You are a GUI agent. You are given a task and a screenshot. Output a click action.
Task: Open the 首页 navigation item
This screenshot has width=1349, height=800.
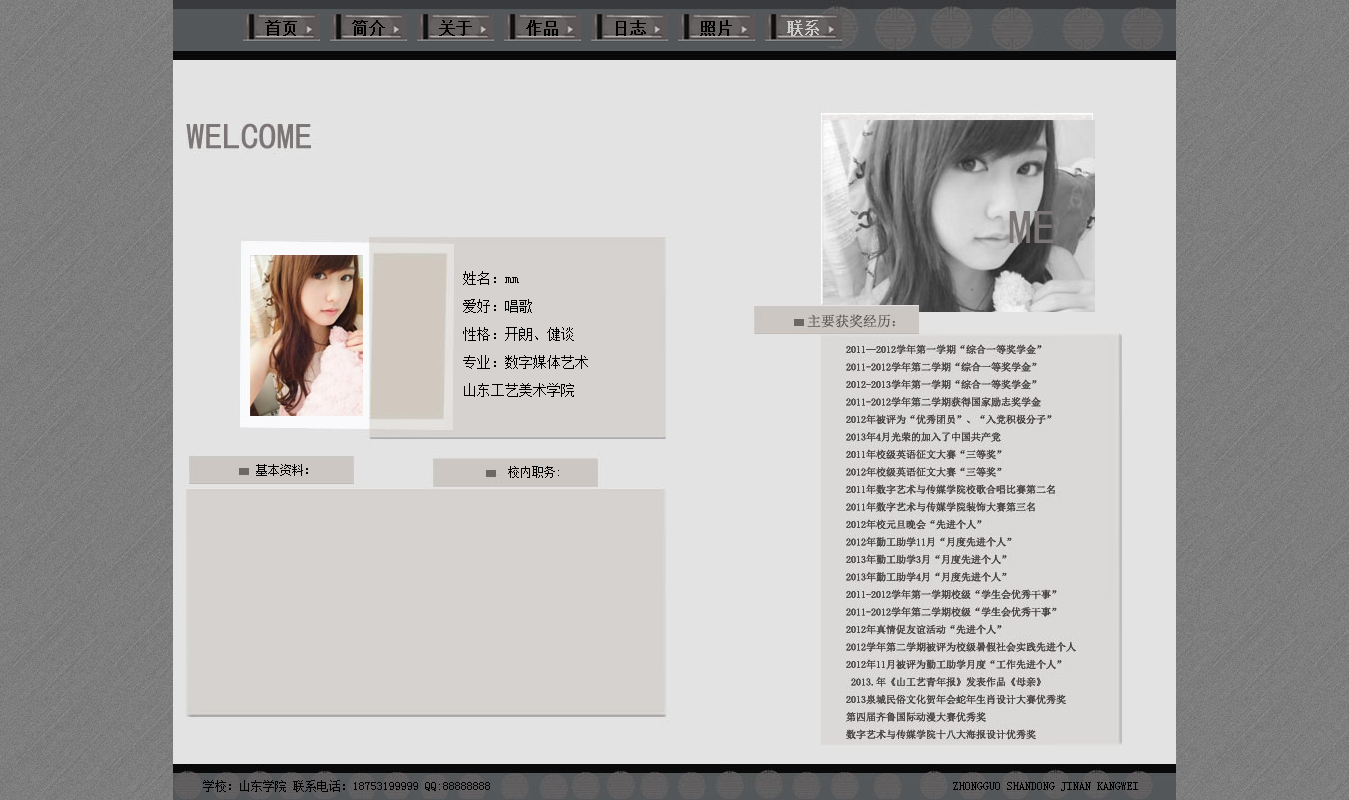pos(281,28)
